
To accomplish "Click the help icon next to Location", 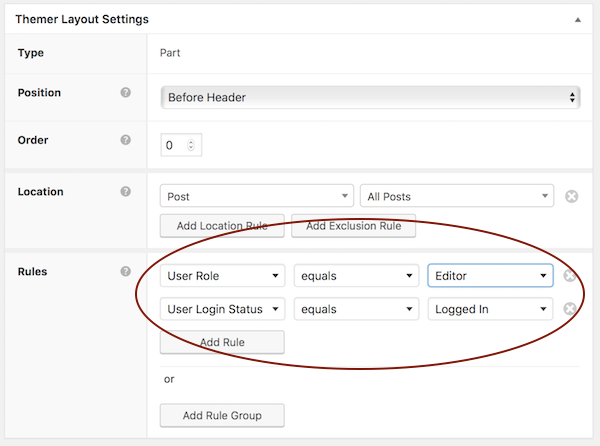I will tap(126, 192).
